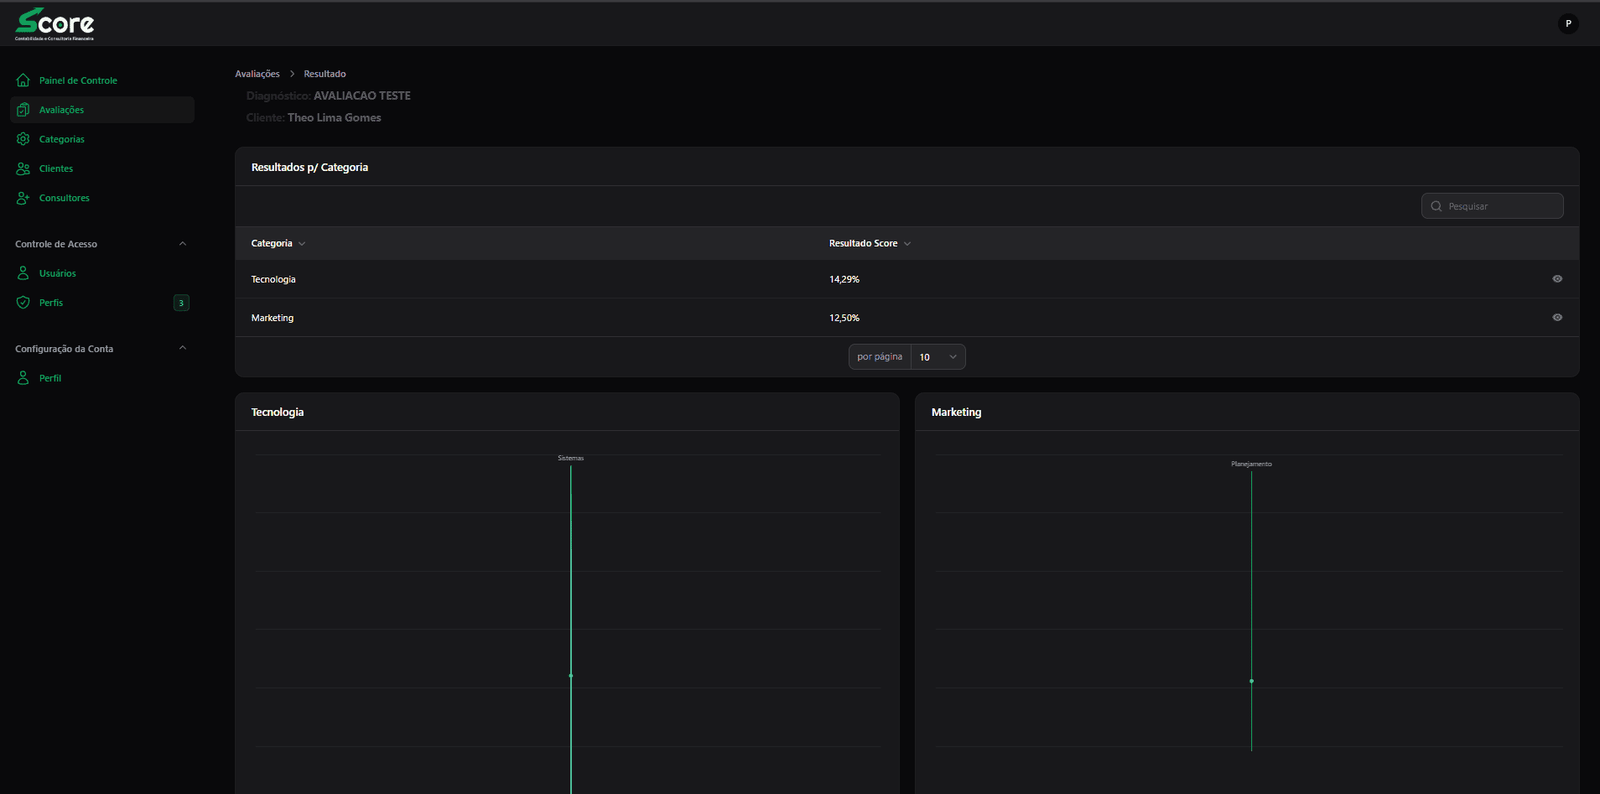Click the Usuários person icon
This screenshot has width=1600, height=794.
click(x=23, y=273)
